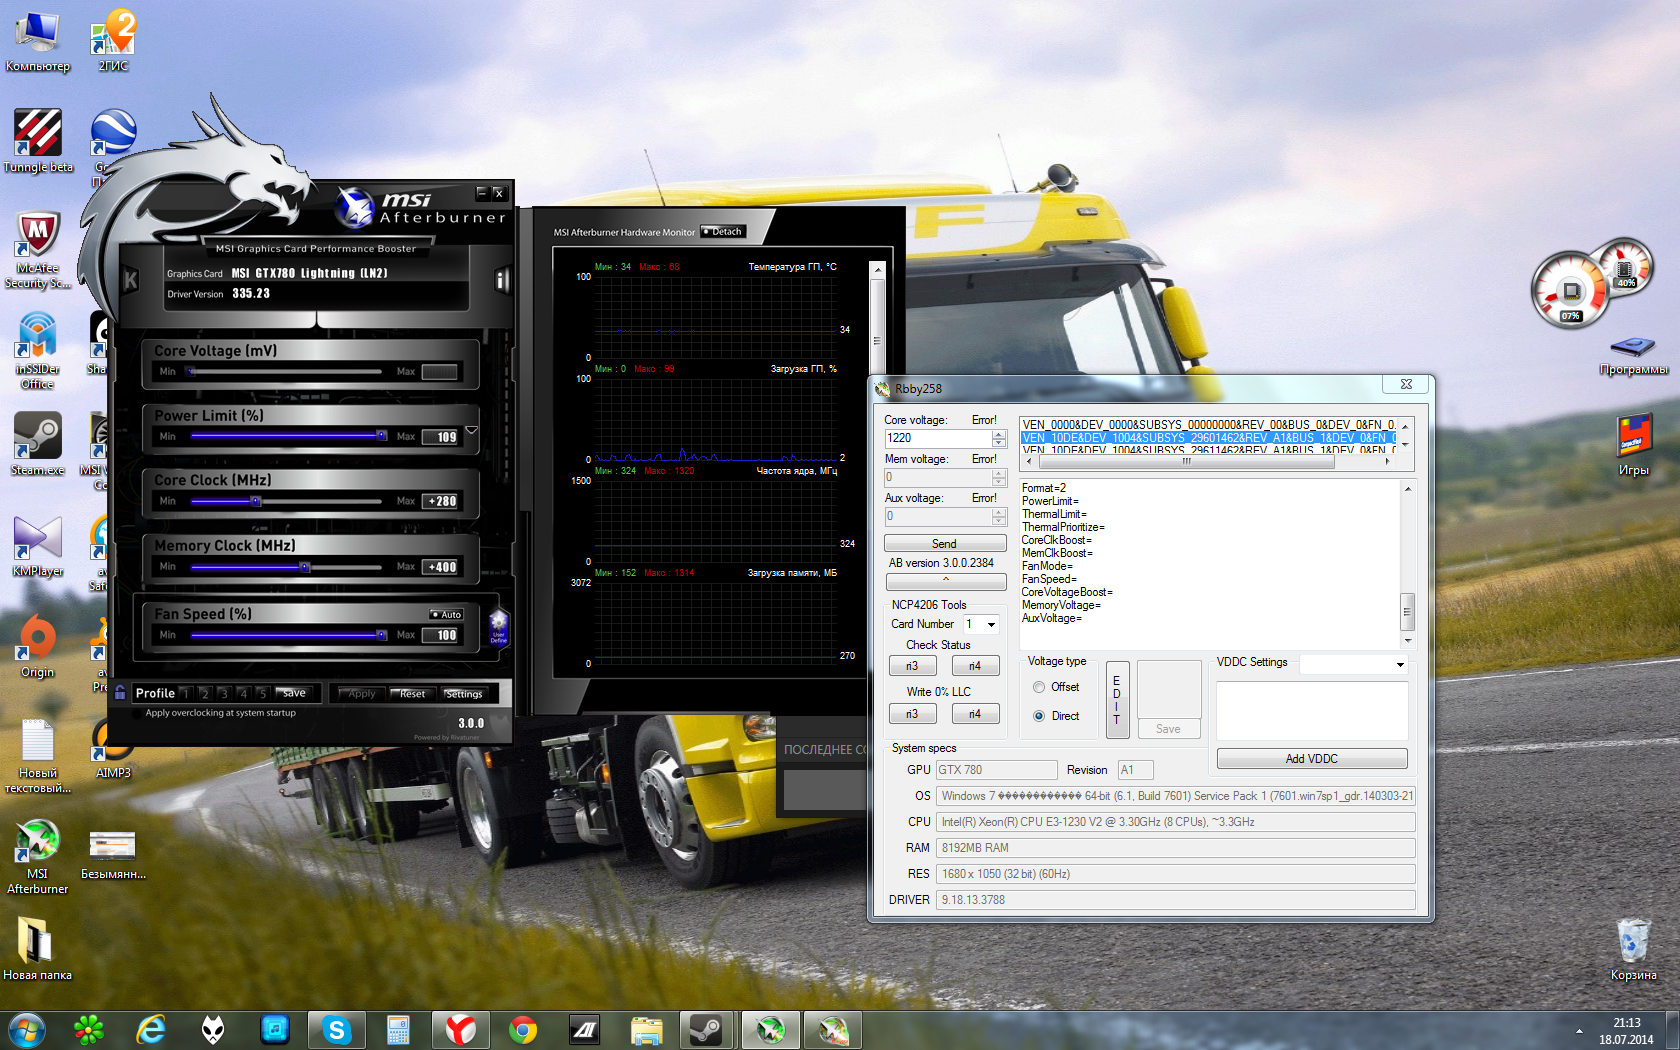Image resolution: width=1680 pixels, height=1050 pixels.
Task: Switch to Skype in the taskbar
Action: [x=337, y=1029]
